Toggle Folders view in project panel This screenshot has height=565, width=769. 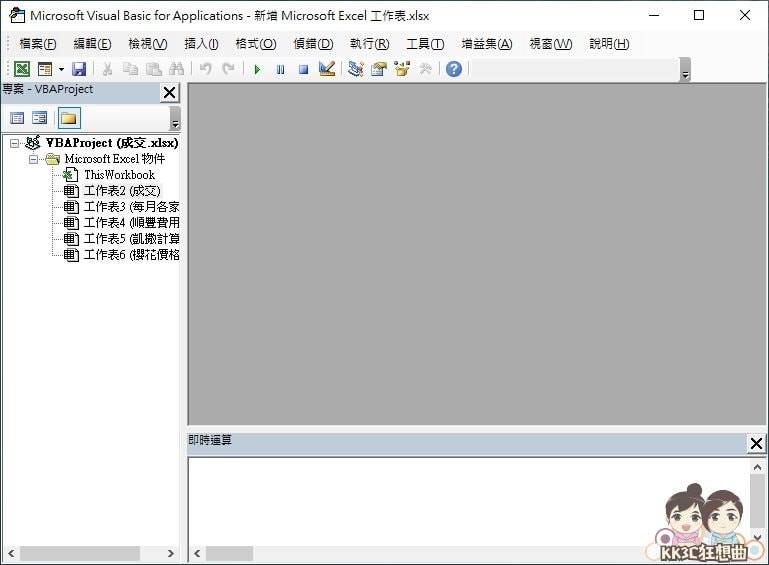click(69, 118)
